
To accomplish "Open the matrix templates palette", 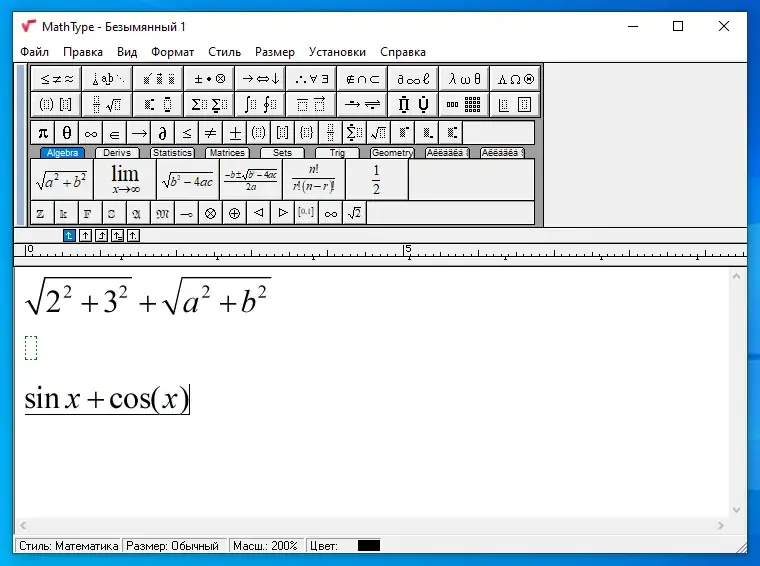I will (464, 104).
